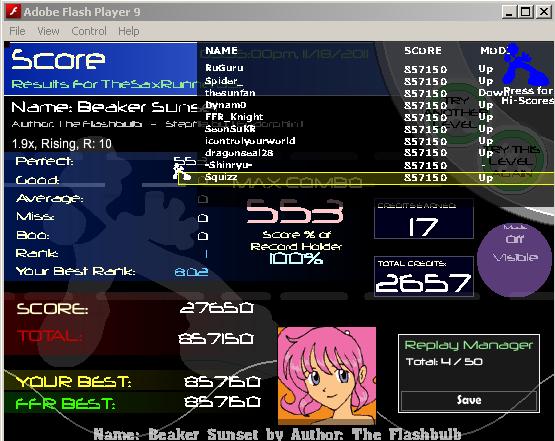Select the highlighted Squizz high score row
The width and height of the screenshot is (555, 441).
point(366,178)
